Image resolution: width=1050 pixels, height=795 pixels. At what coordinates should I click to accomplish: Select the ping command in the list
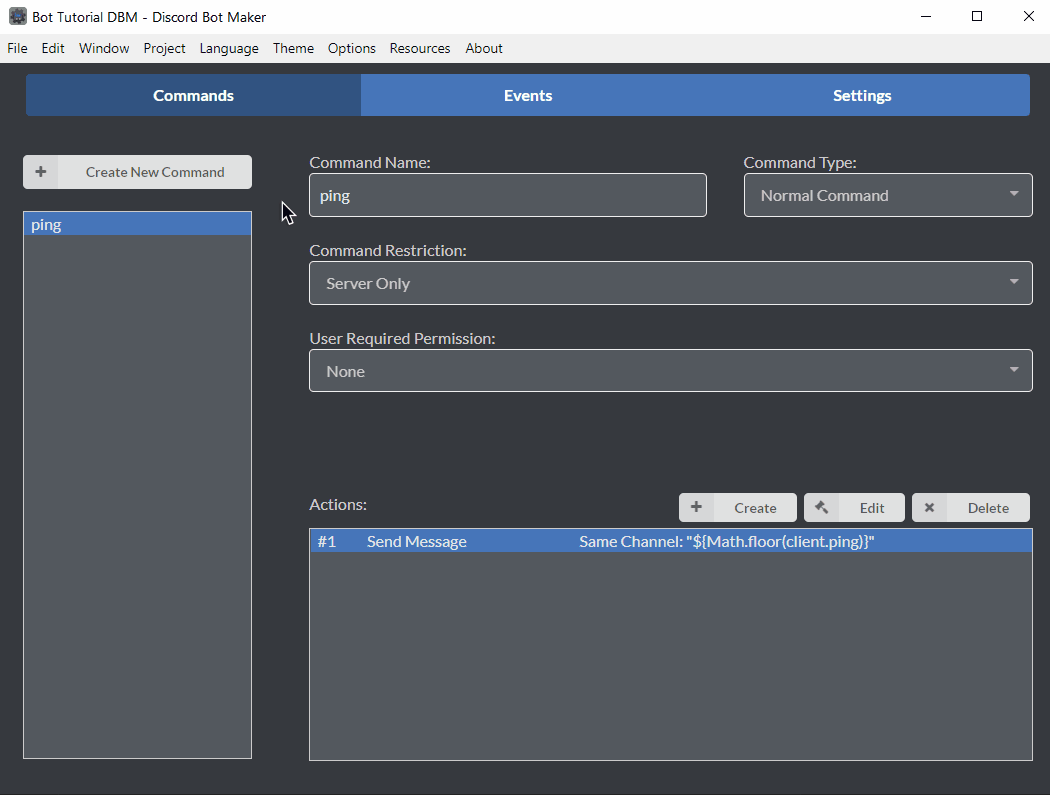coord(137,224)
